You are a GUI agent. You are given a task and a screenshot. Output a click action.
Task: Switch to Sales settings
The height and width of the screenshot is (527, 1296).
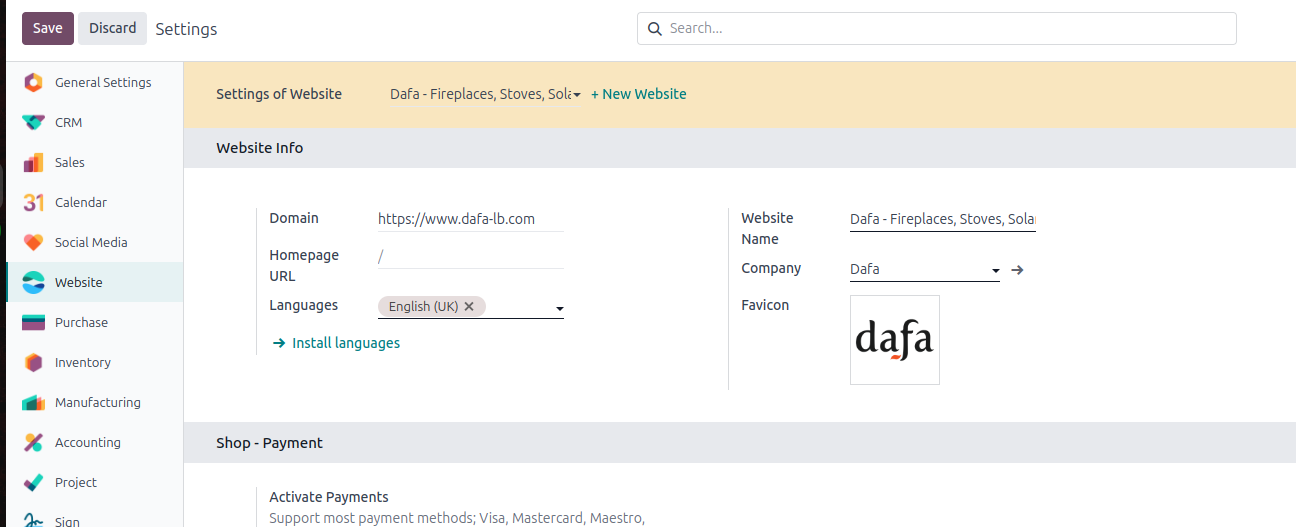click(x=95, y=162)
